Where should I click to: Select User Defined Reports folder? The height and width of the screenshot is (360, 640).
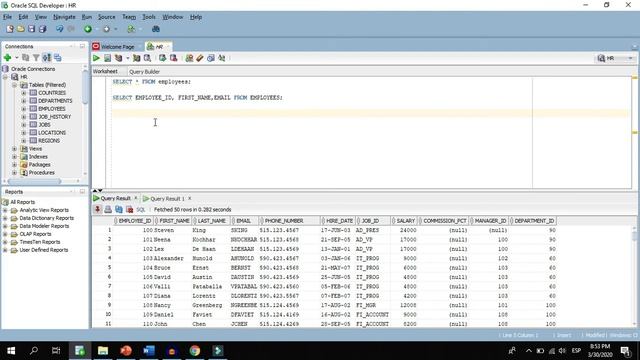tap(44, 250)
